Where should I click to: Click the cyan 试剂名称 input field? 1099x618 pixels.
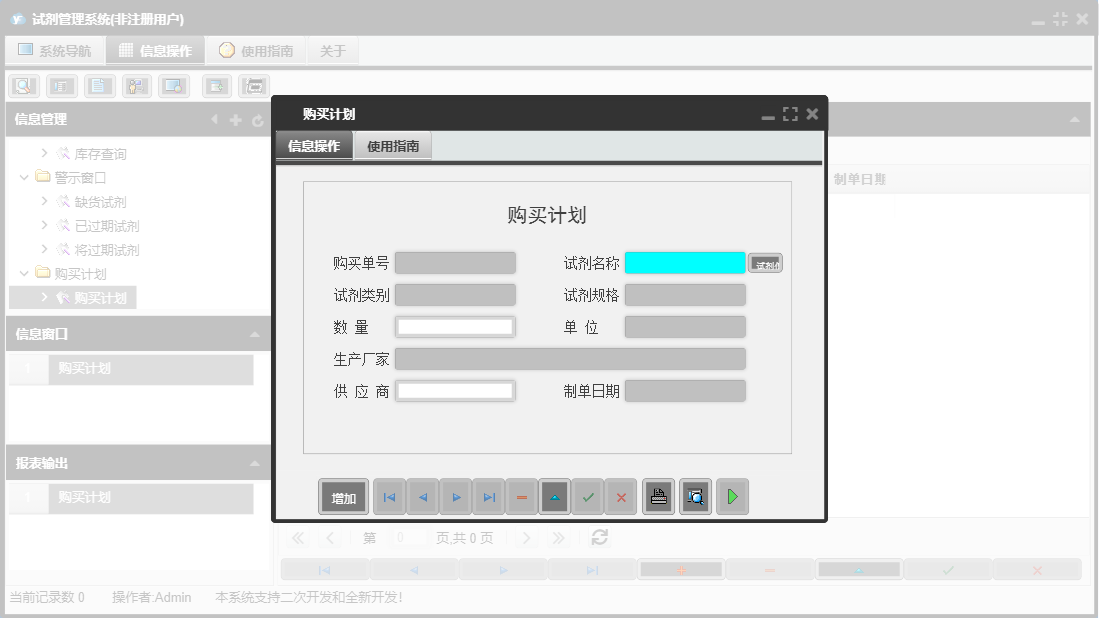tap(685, 262)
